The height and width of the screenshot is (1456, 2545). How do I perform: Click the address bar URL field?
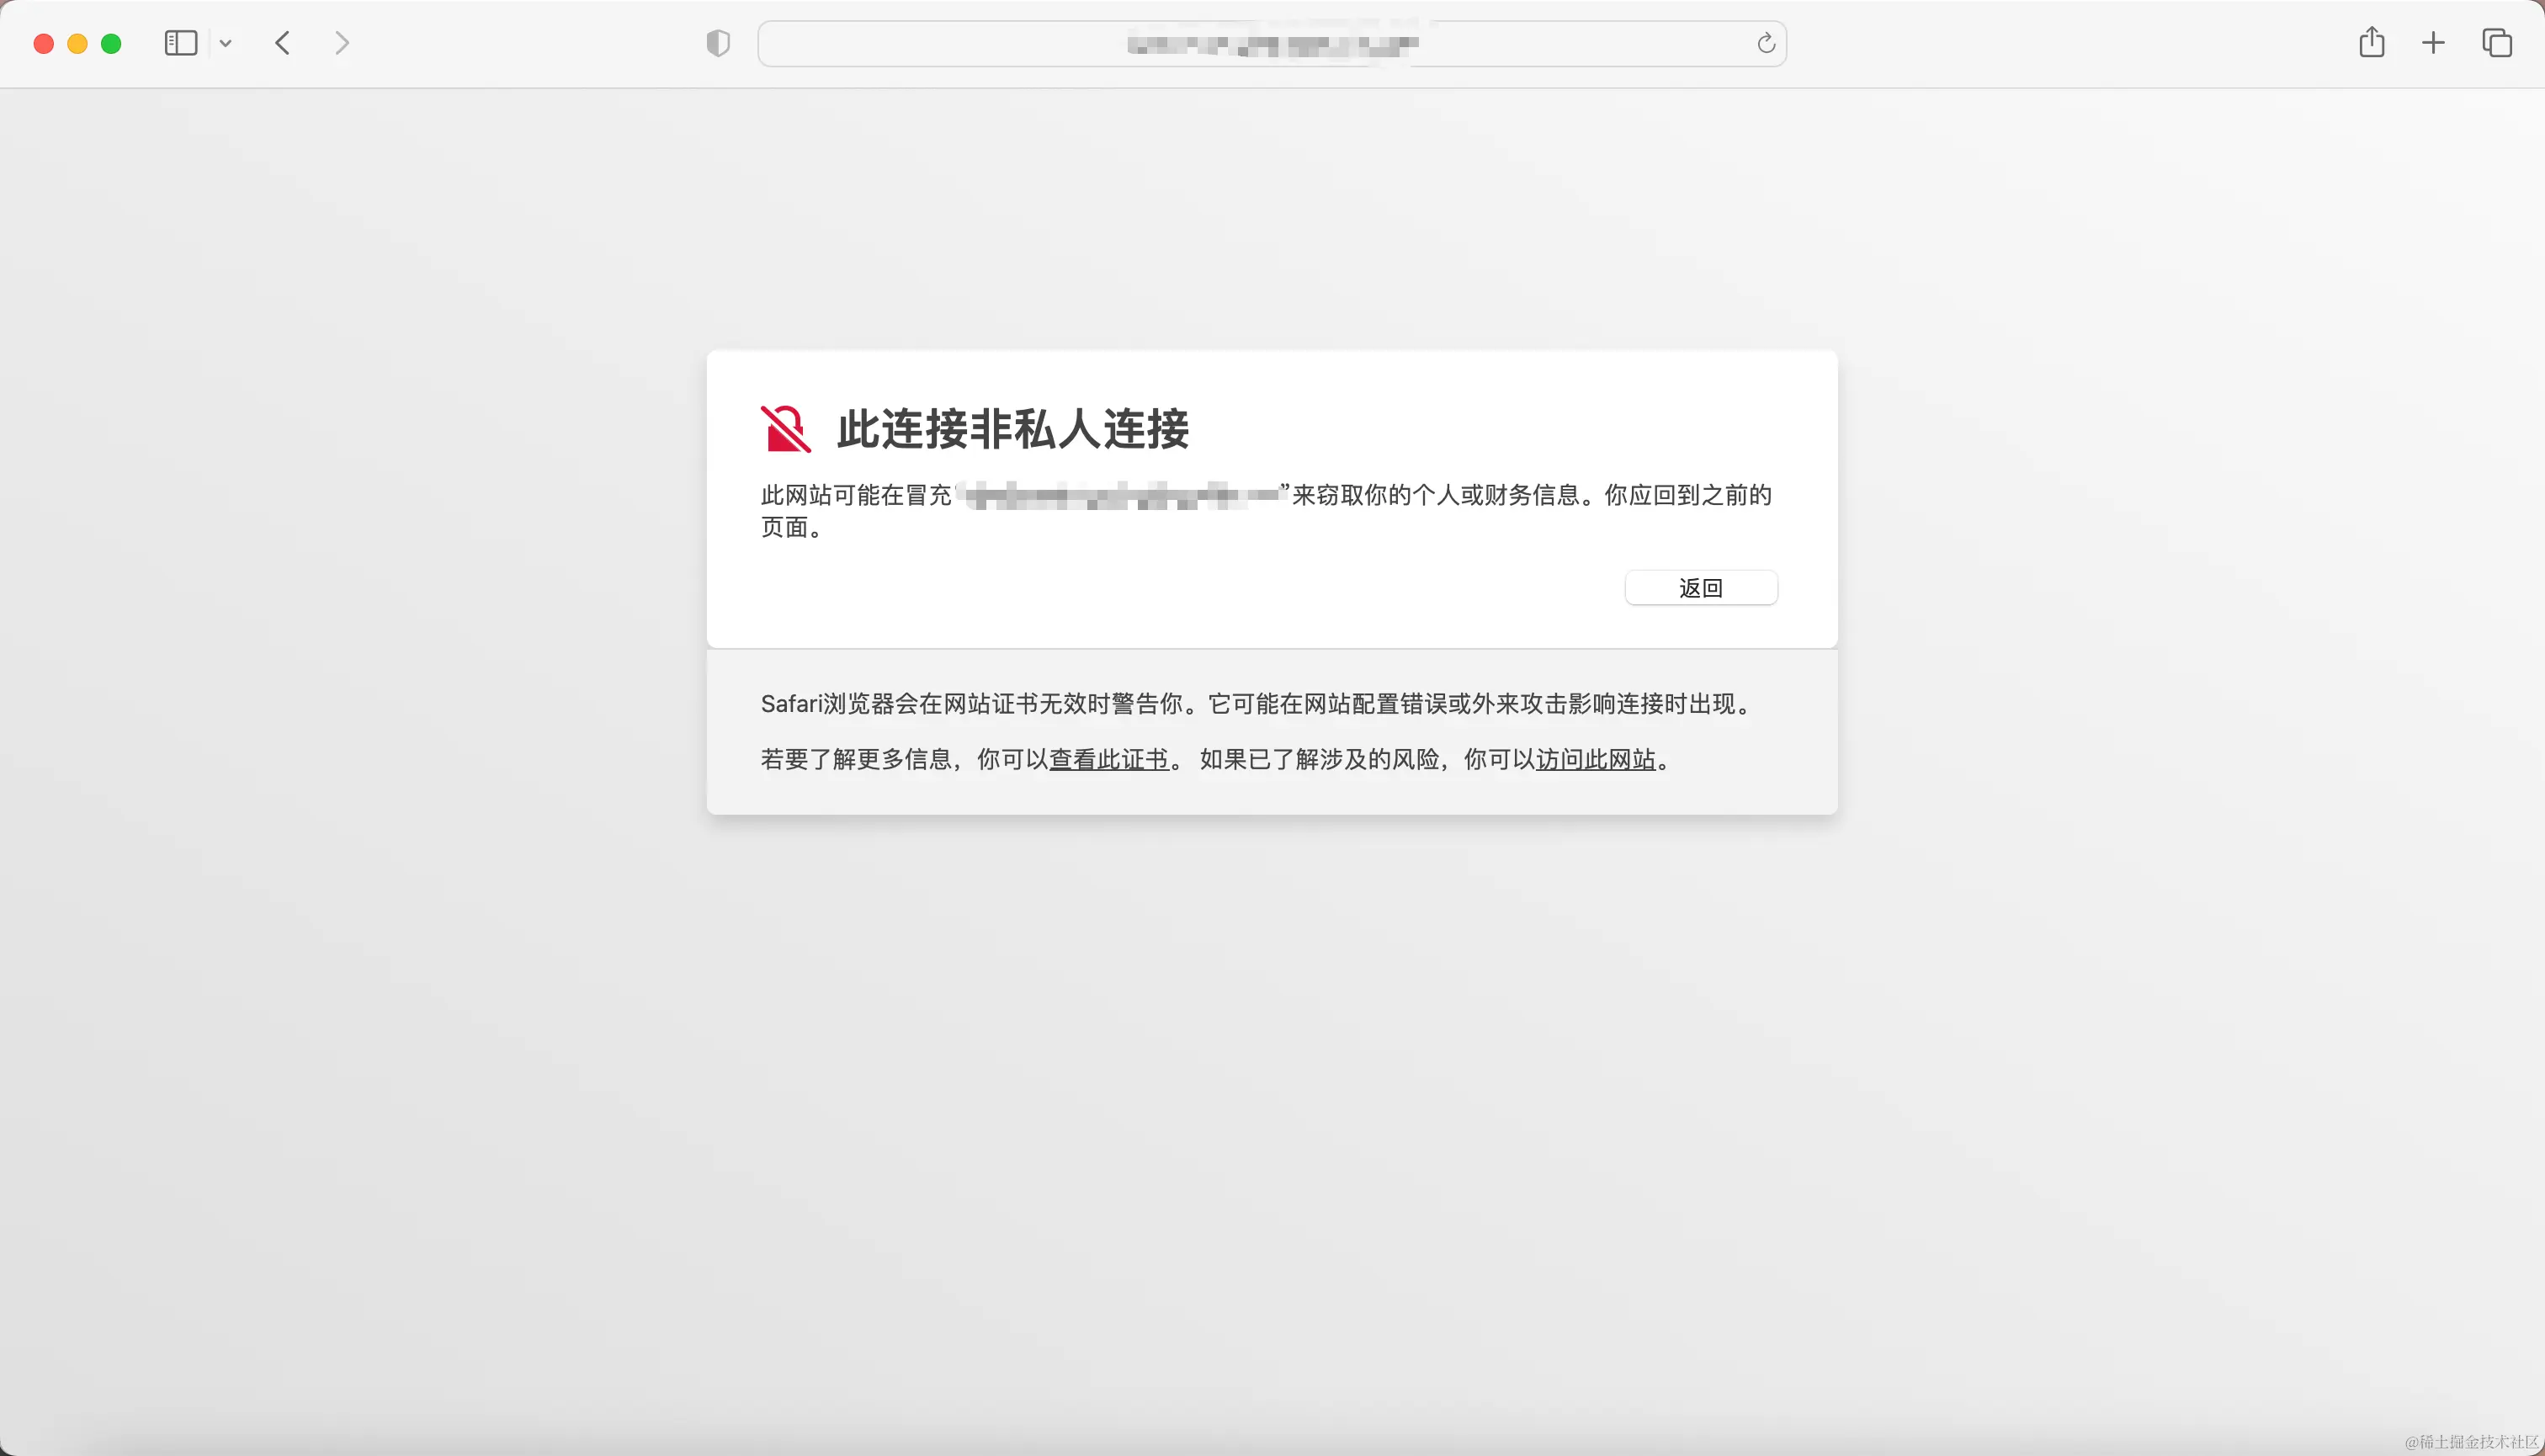(1270, 44)
